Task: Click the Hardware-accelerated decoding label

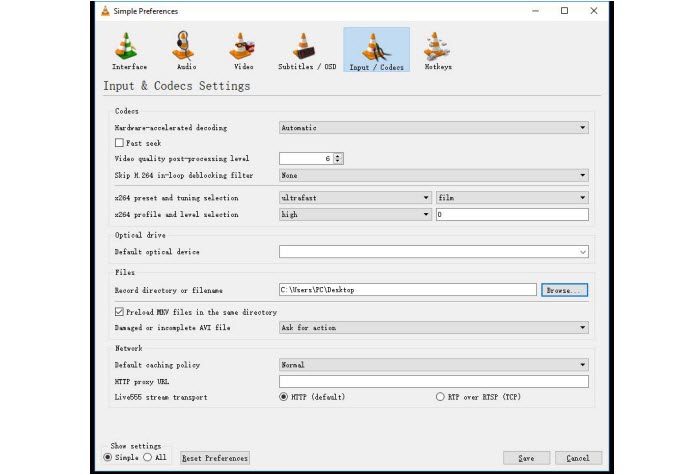Action: (x=171, y=128)
